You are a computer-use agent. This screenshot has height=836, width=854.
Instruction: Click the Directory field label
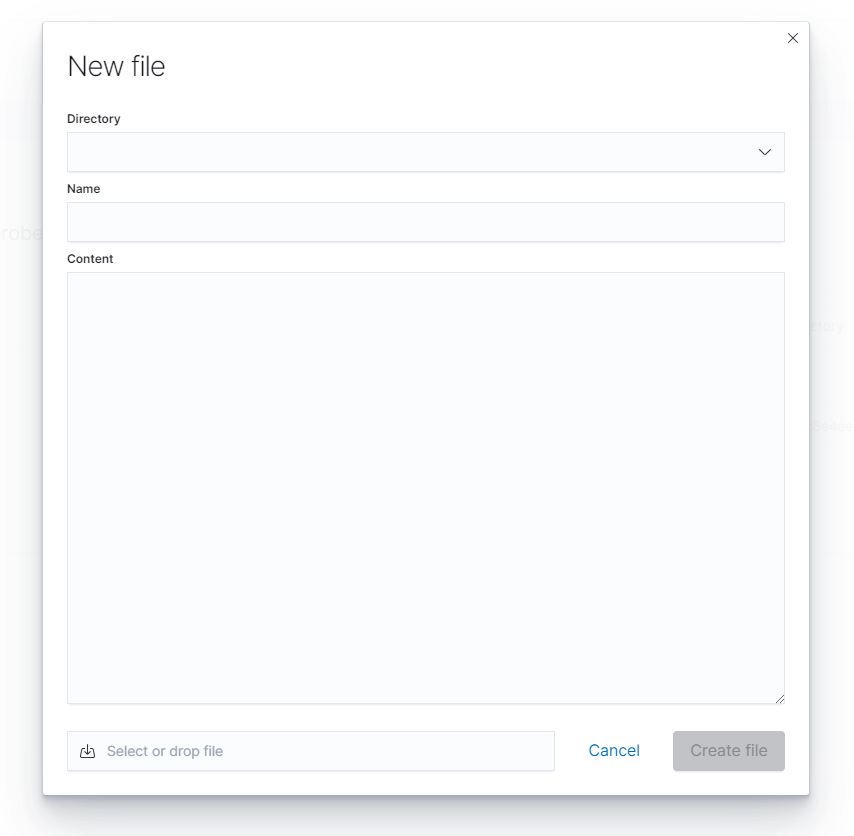tap(94, 119)
